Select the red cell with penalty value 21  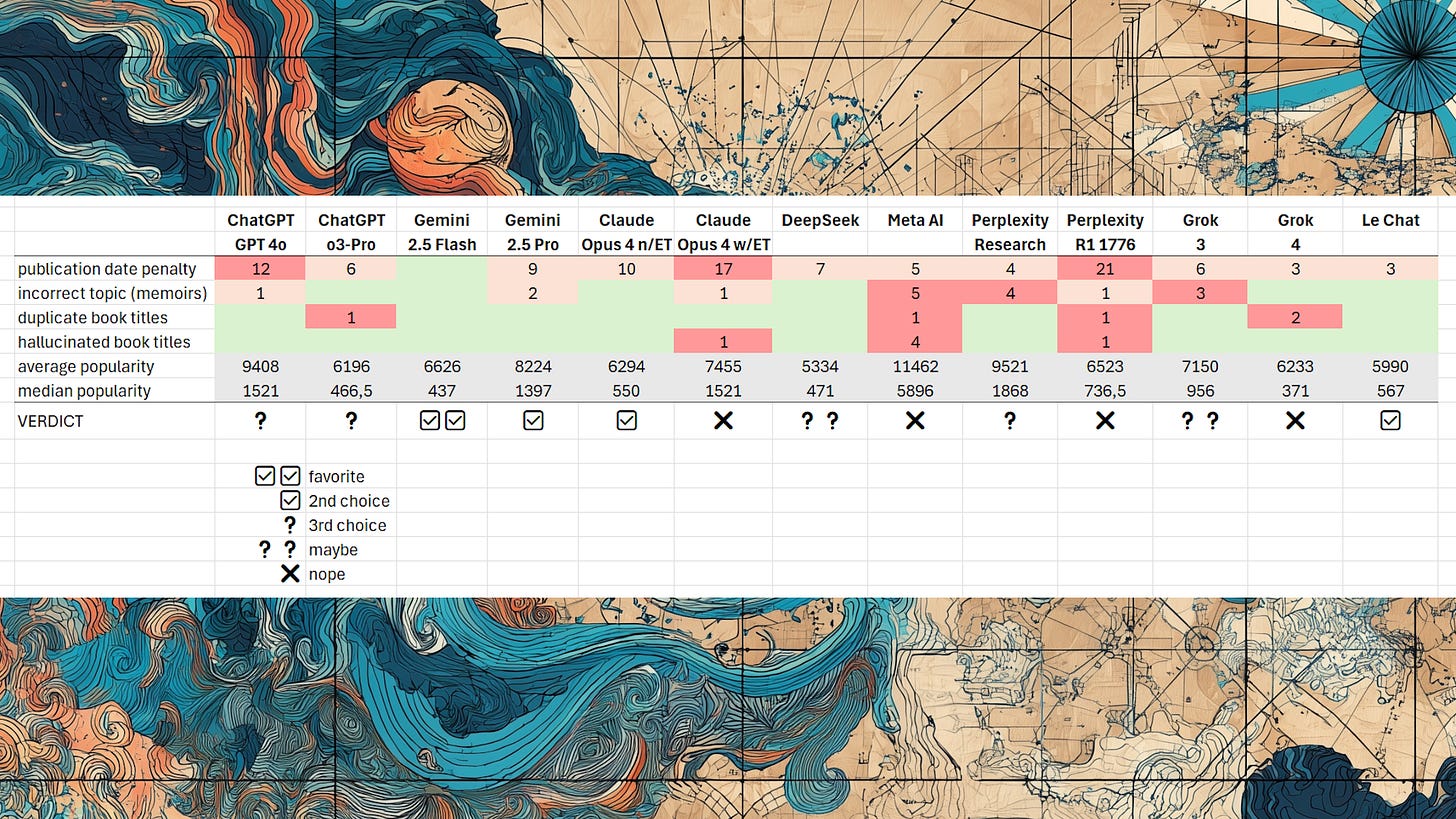tap(1105, 268)
